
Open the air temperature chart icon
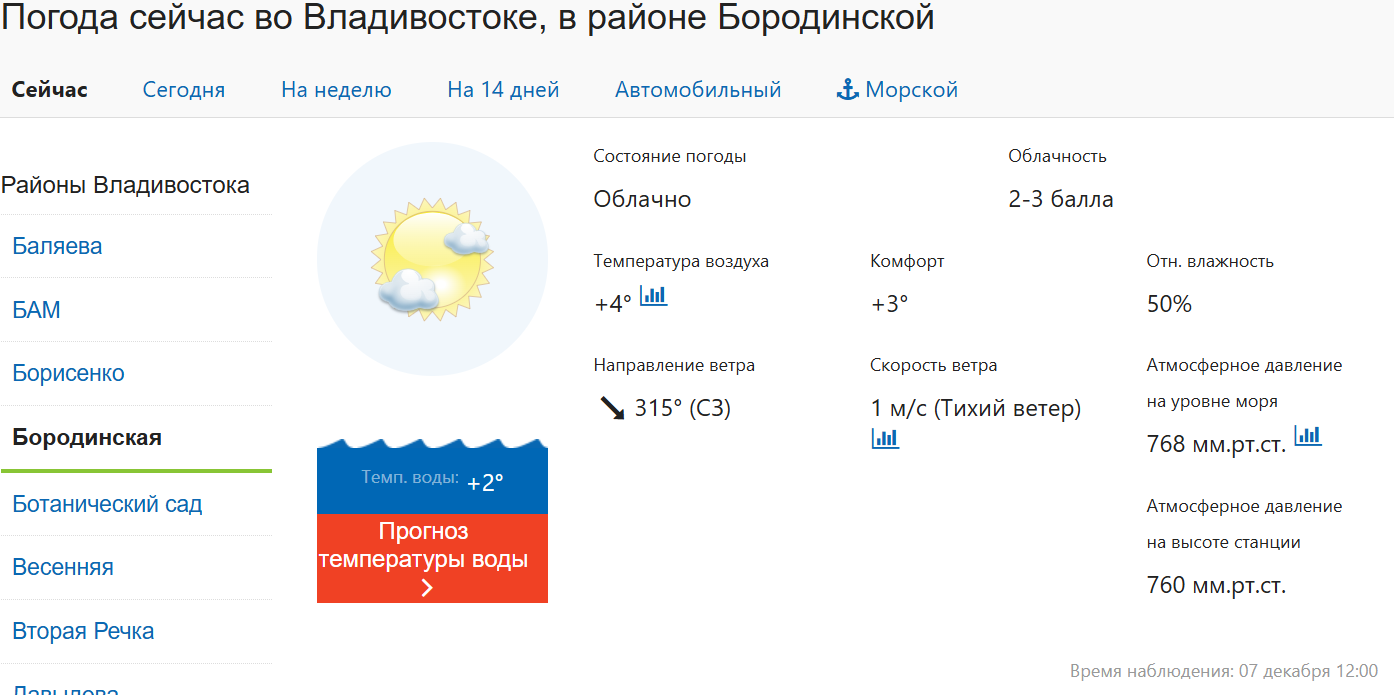coord(653,296)
